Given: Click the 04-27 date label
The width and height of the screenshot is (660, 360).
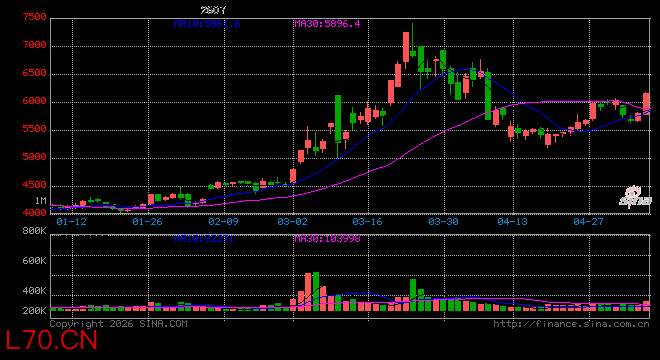Looking at the screenshot, I should point(588,221).
